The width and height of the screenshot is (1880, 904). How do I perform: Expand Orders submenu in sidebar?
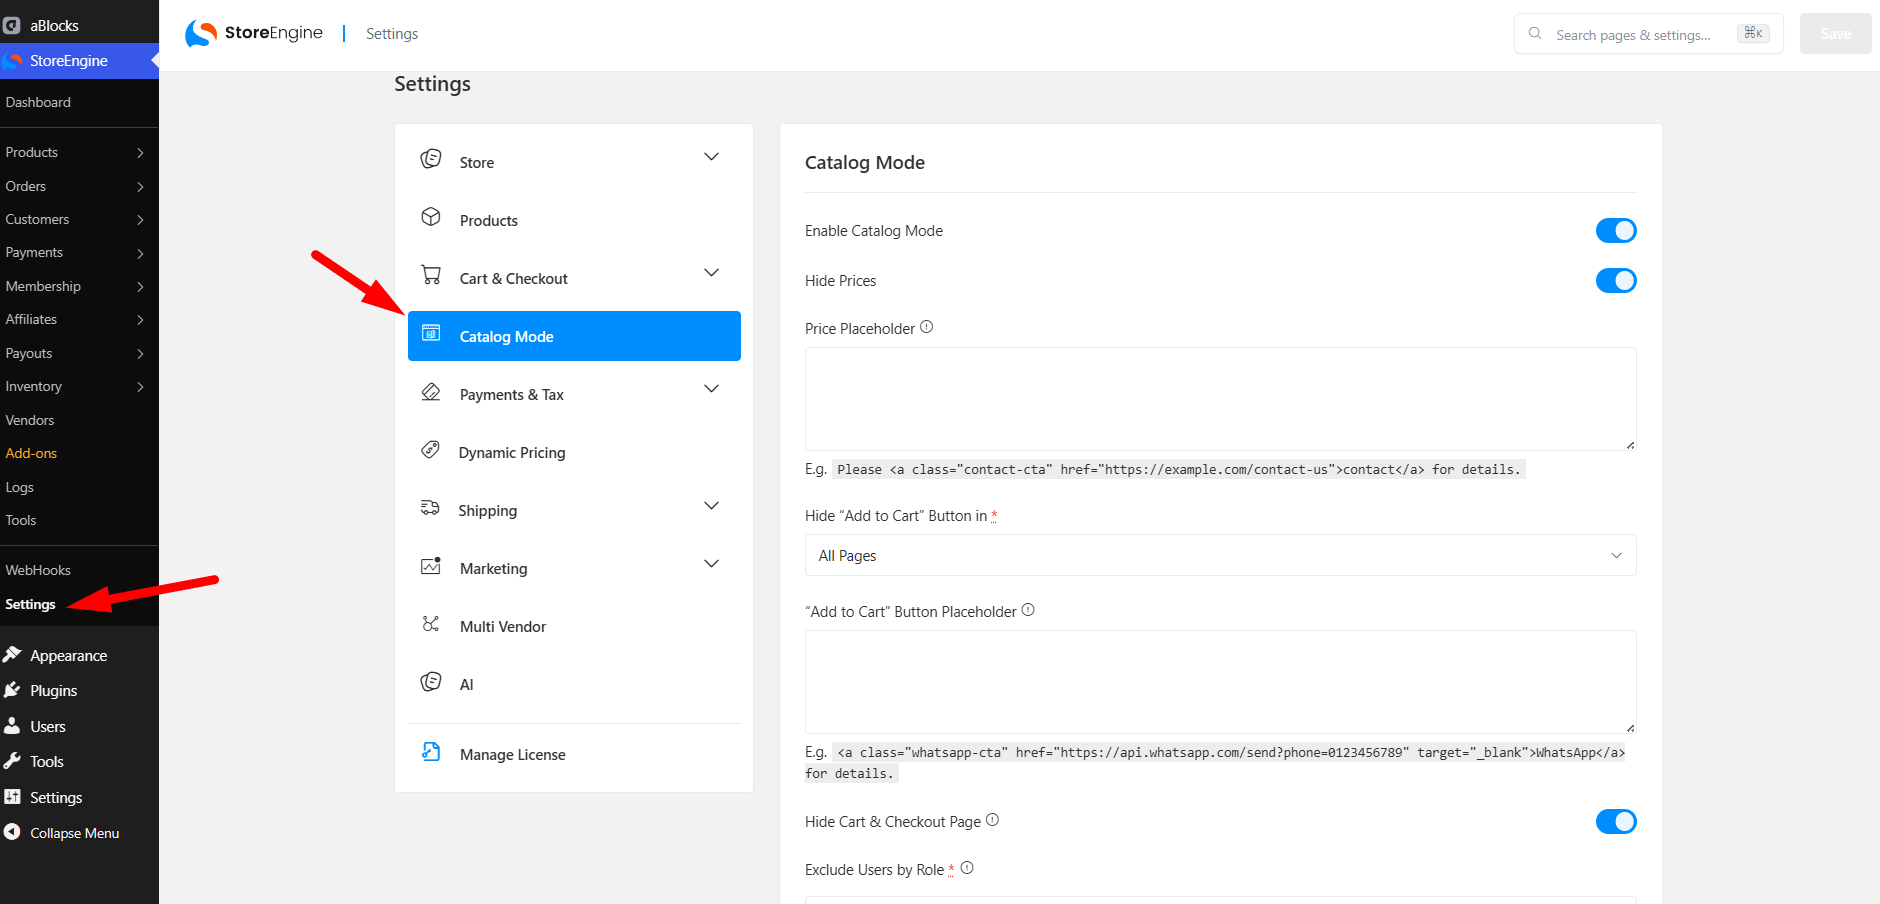click(x=140, y=187)
